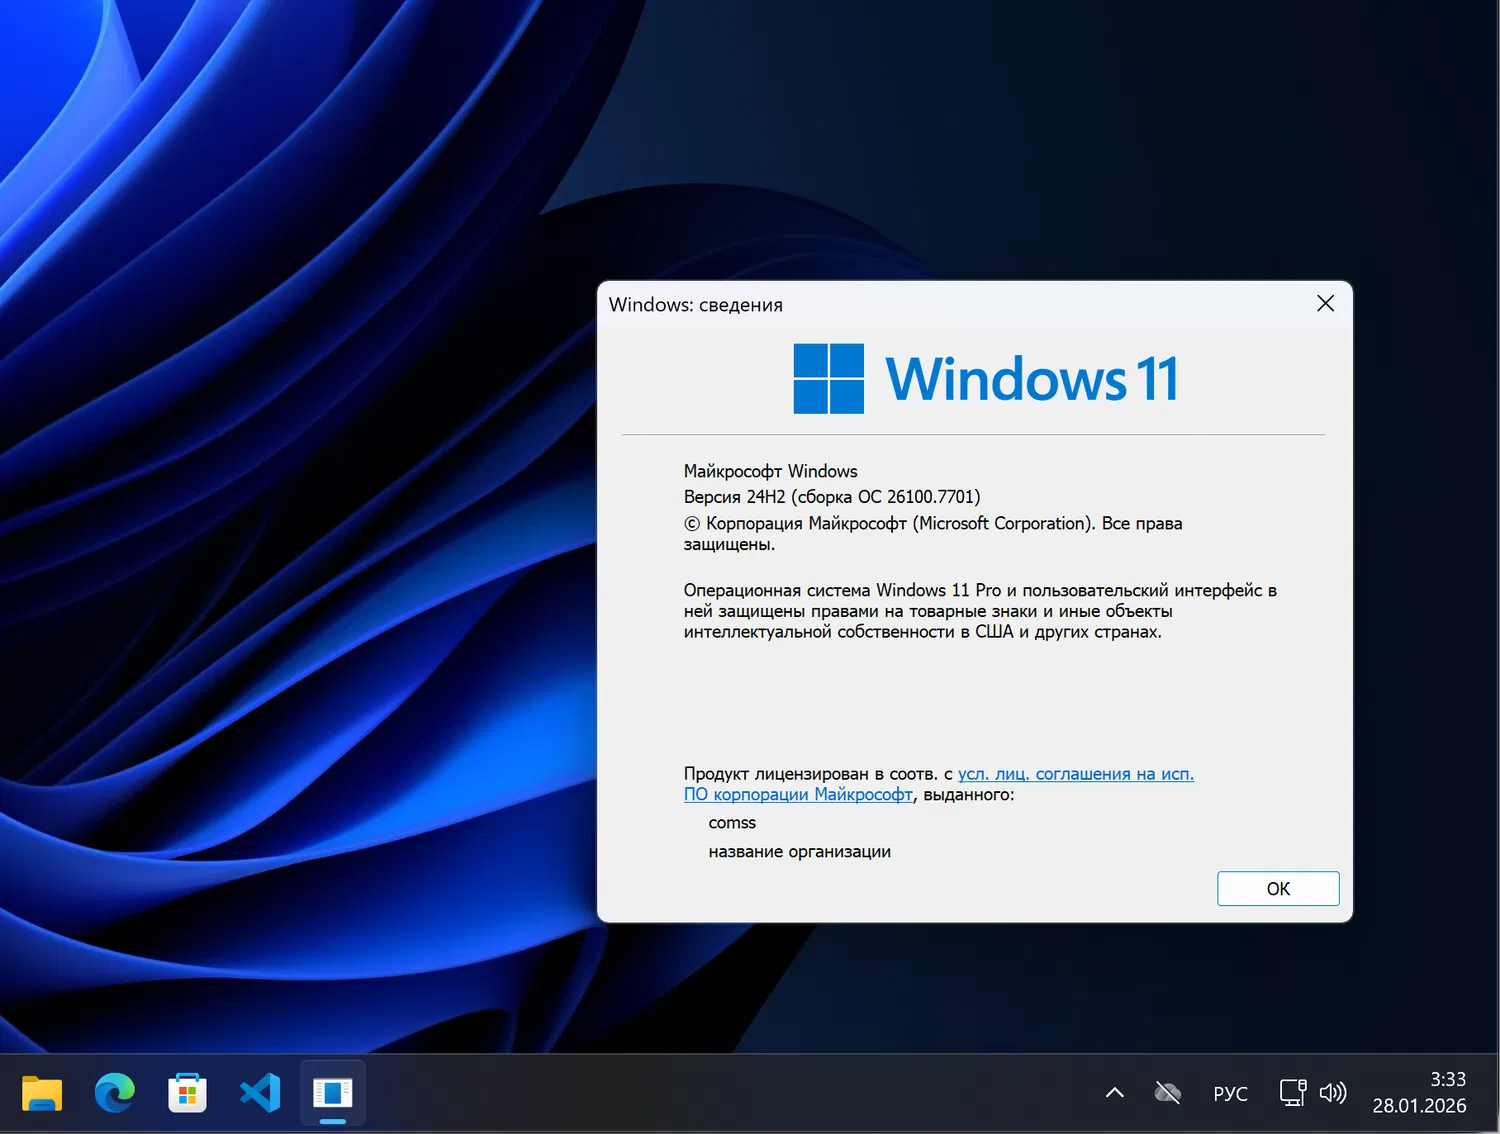Click the ПО корпорации Майкрософт link
The width and height of the screenshot is (1500, 1134).
797,794
